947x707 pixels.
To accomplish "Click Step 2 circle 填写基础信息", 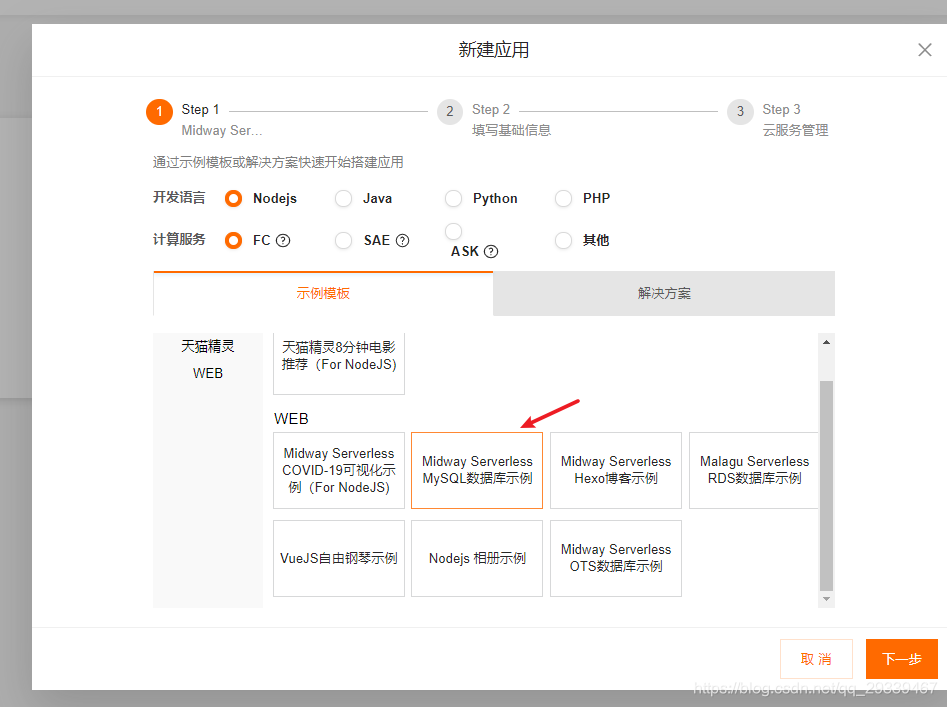I will click(450, 112).
